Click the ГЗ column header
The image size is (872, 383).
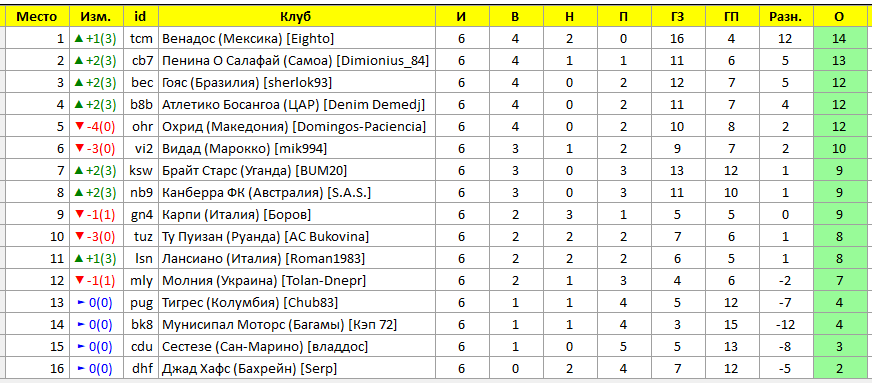pos(677,17)
